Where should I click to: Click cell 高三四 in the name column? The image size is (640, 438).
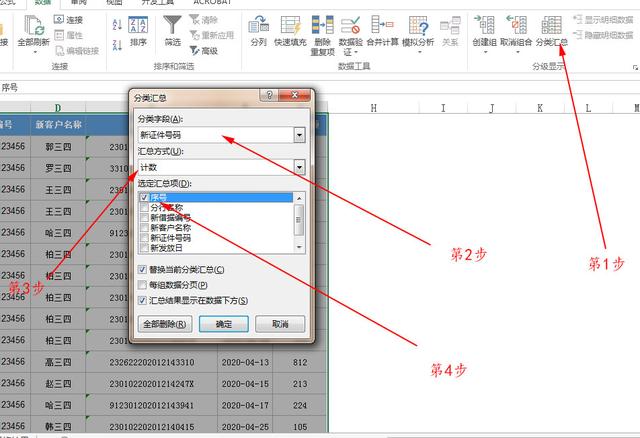point(58,362)
